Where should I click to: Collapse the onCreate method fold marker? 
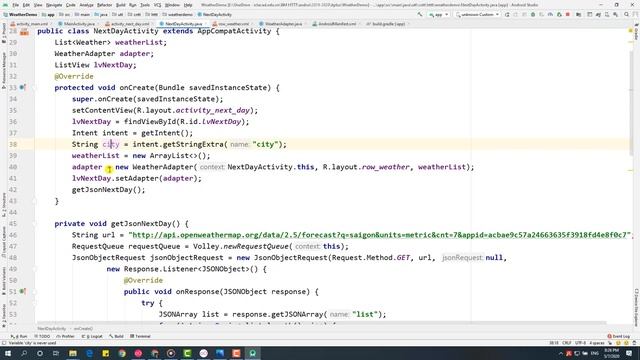35,87
